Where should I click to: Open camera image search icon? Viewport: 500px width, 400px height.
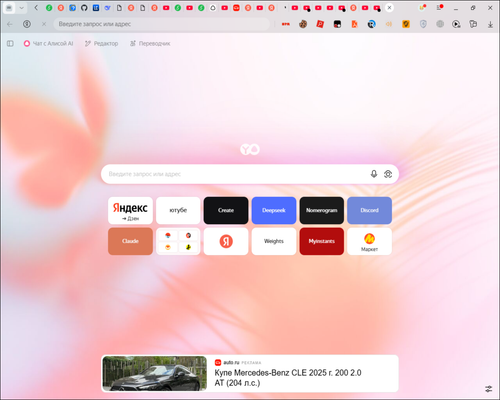point(388,174)
